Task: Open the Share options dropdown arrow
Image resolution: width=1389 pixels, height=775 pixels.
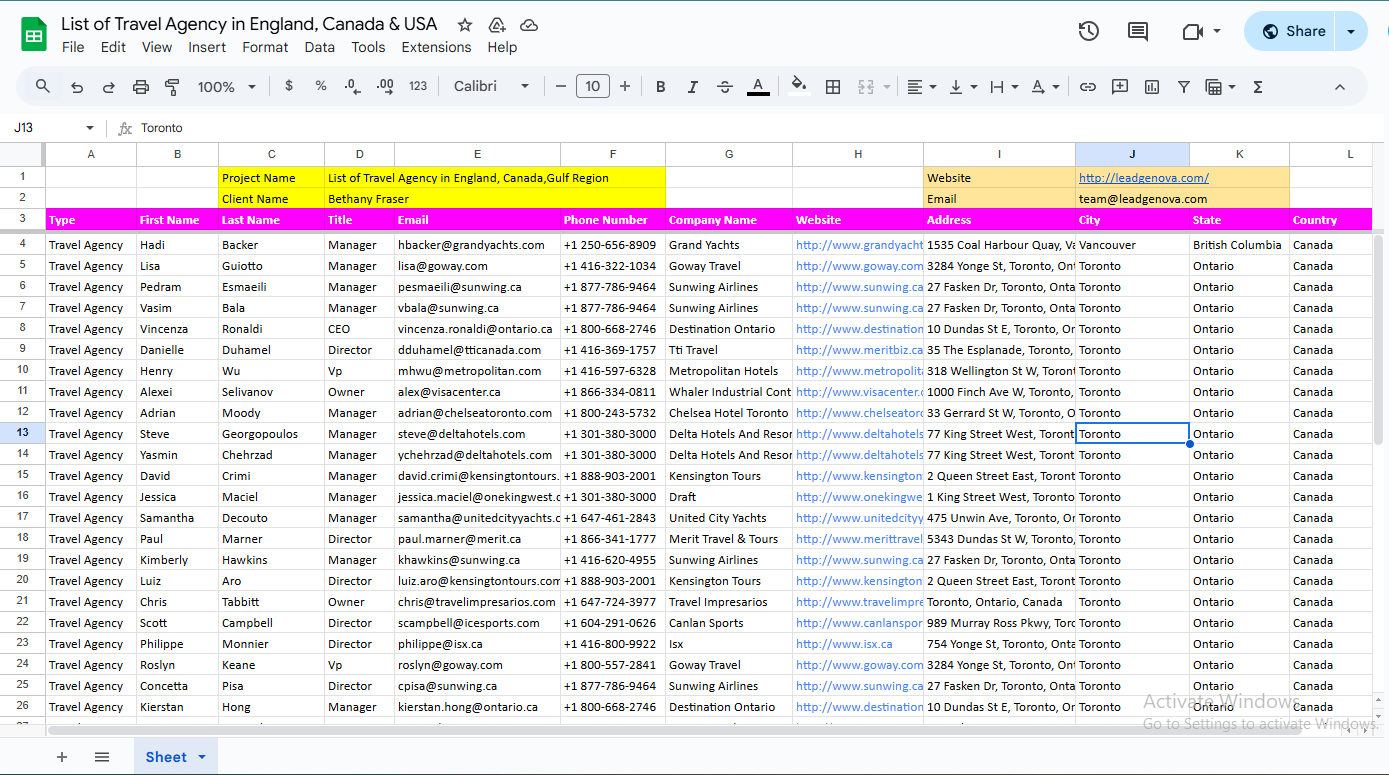Action: 1351,31
